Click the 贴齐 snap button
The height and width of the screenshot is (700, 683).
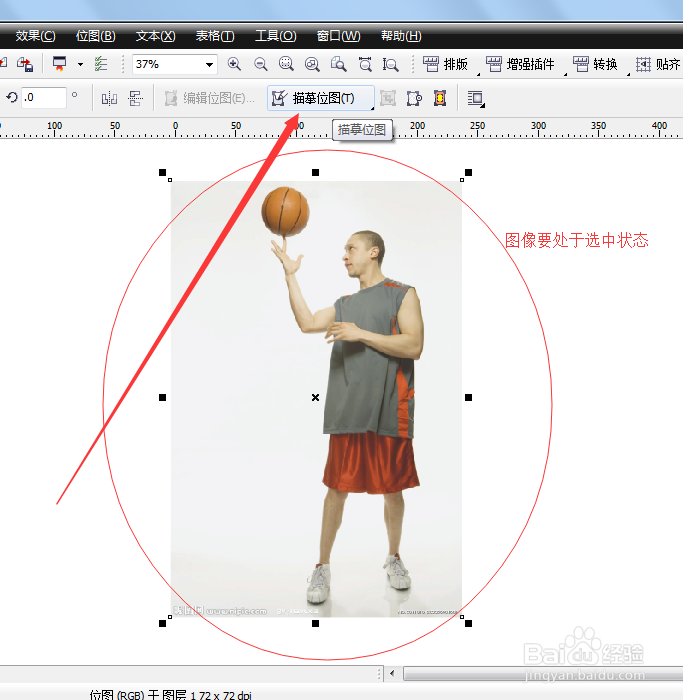pos(658,64)
